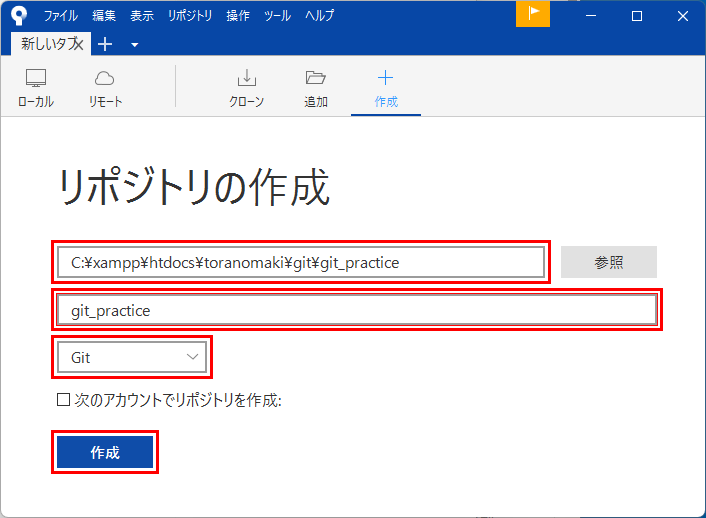Select the Create plus toolbar icon
Image resolution: width=706 pixels, height=518 pixels.
[x=386, y=87]
